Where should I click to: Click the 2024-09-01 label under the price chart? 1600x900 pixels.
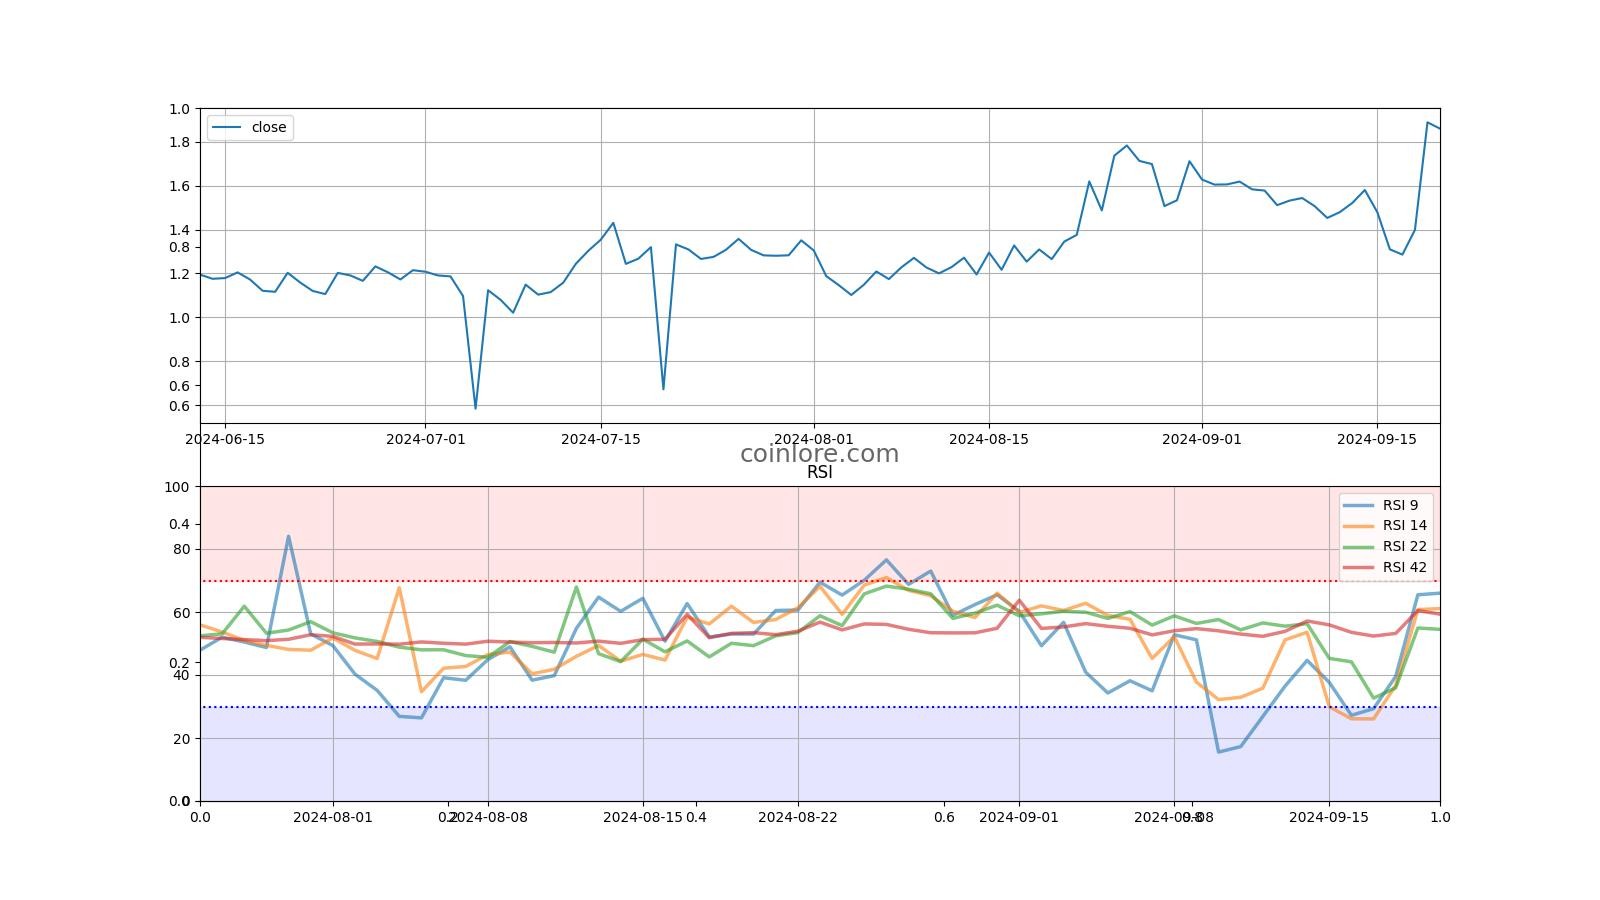pyautogui.click(x=1201, y=438)
